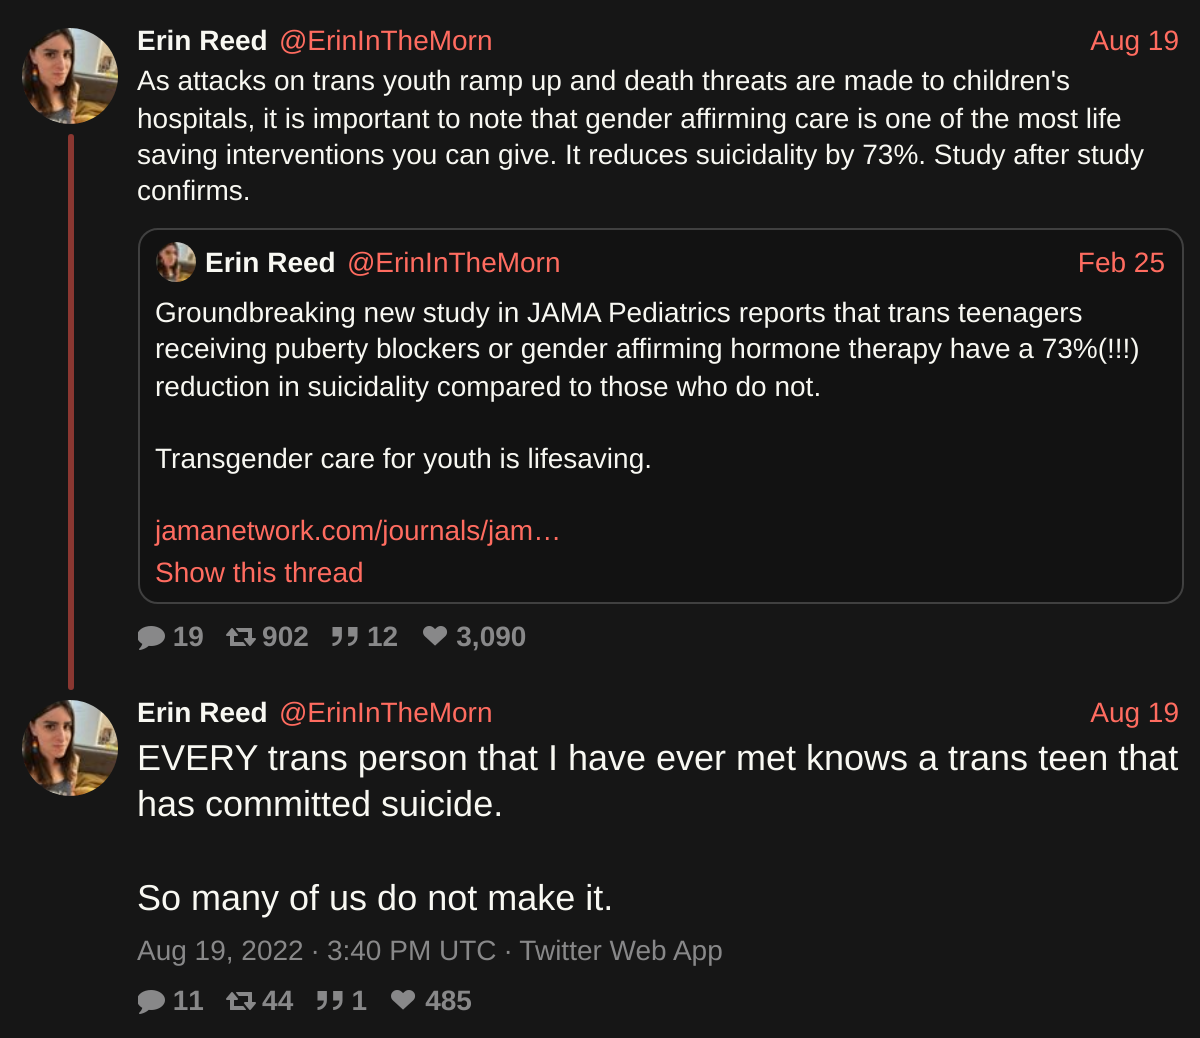Open the jamanetwork.com journal link

pos(357,531)
